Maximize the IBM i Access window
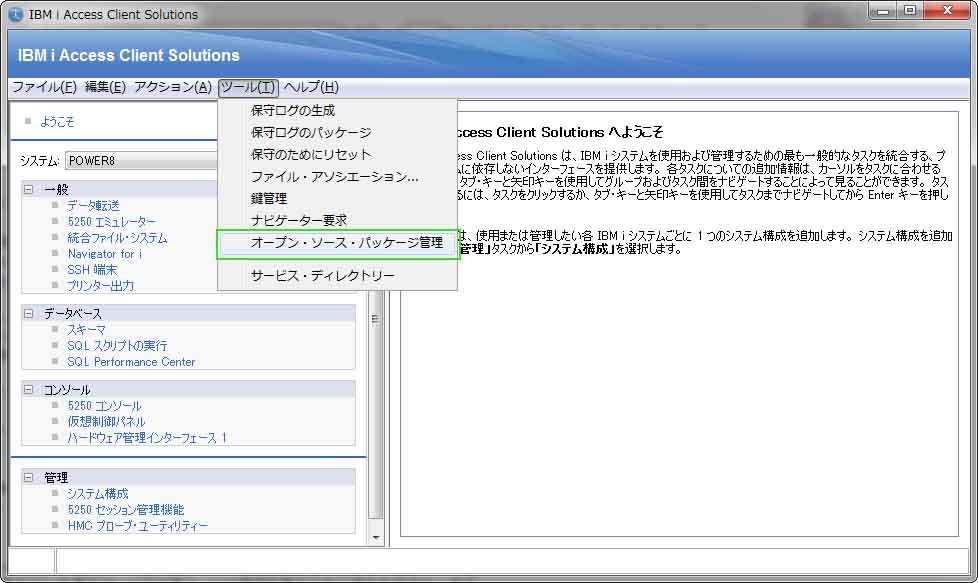The height and width of the screenshot is (583, 978). coord(910,11)
